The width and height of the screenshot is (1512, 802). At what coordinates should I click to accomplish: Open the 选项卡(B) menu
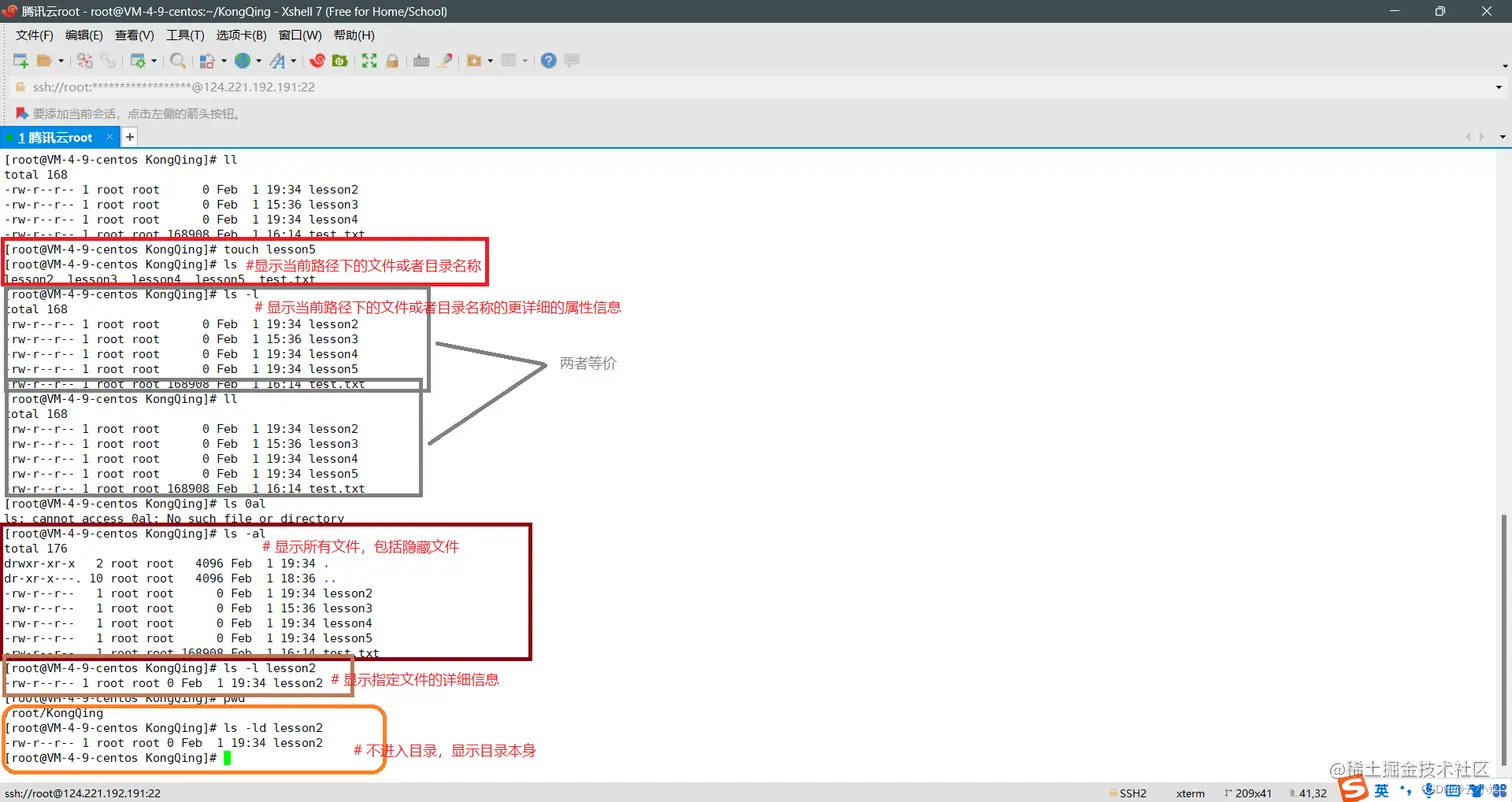point(241,35)
